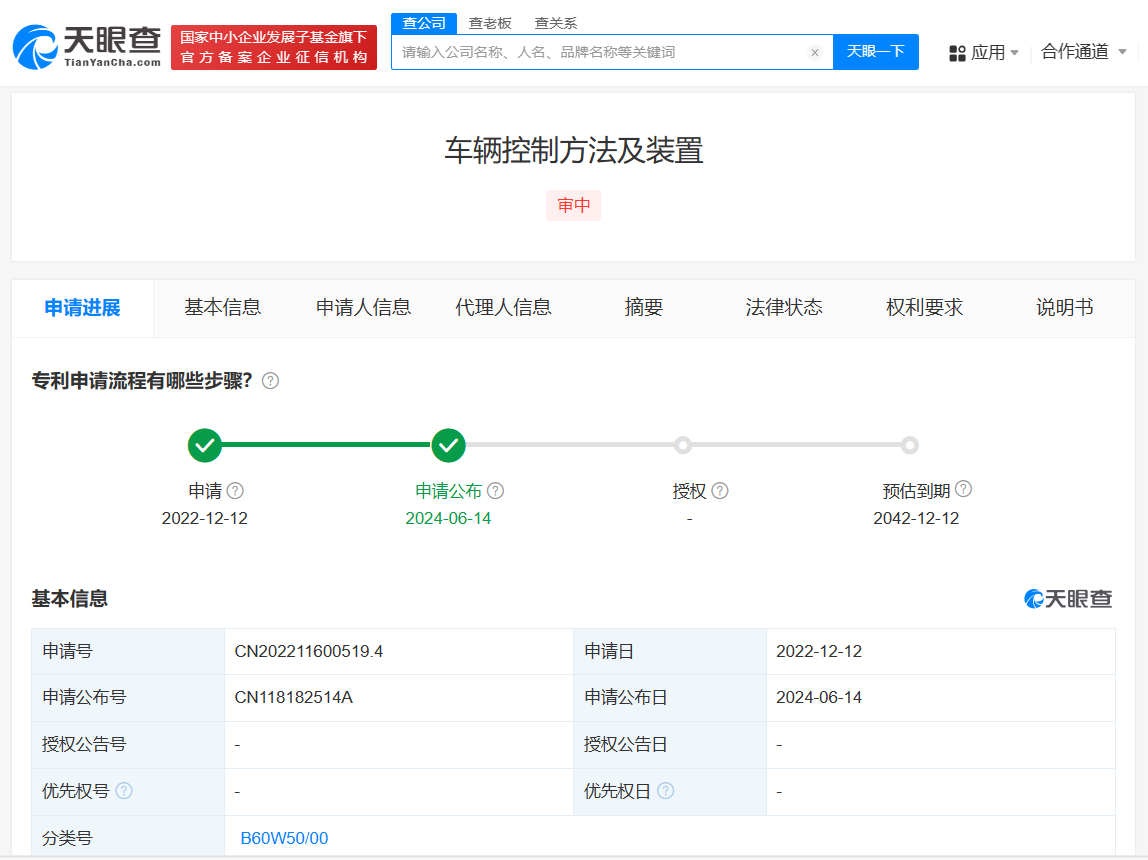Open classification number link B60W50/00
The image size is (1148, 860).
[x=283, y=838]
